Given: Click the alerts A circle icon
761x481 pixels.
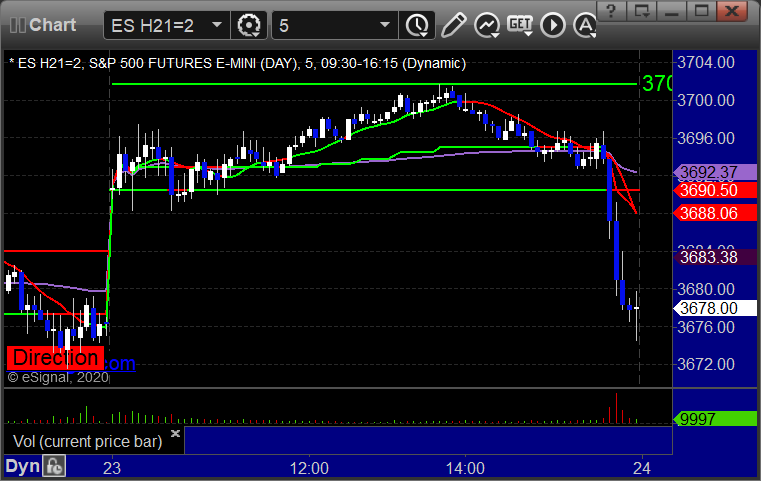Looking at the screenshot, I should (585, 25).
